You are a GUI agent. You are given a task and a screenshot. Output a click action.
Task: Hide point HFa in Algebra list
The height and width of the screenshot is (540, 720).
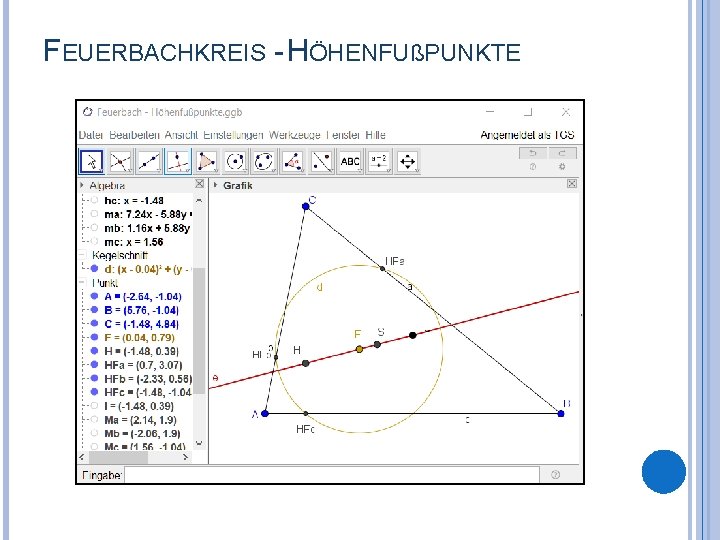point(94,365)
